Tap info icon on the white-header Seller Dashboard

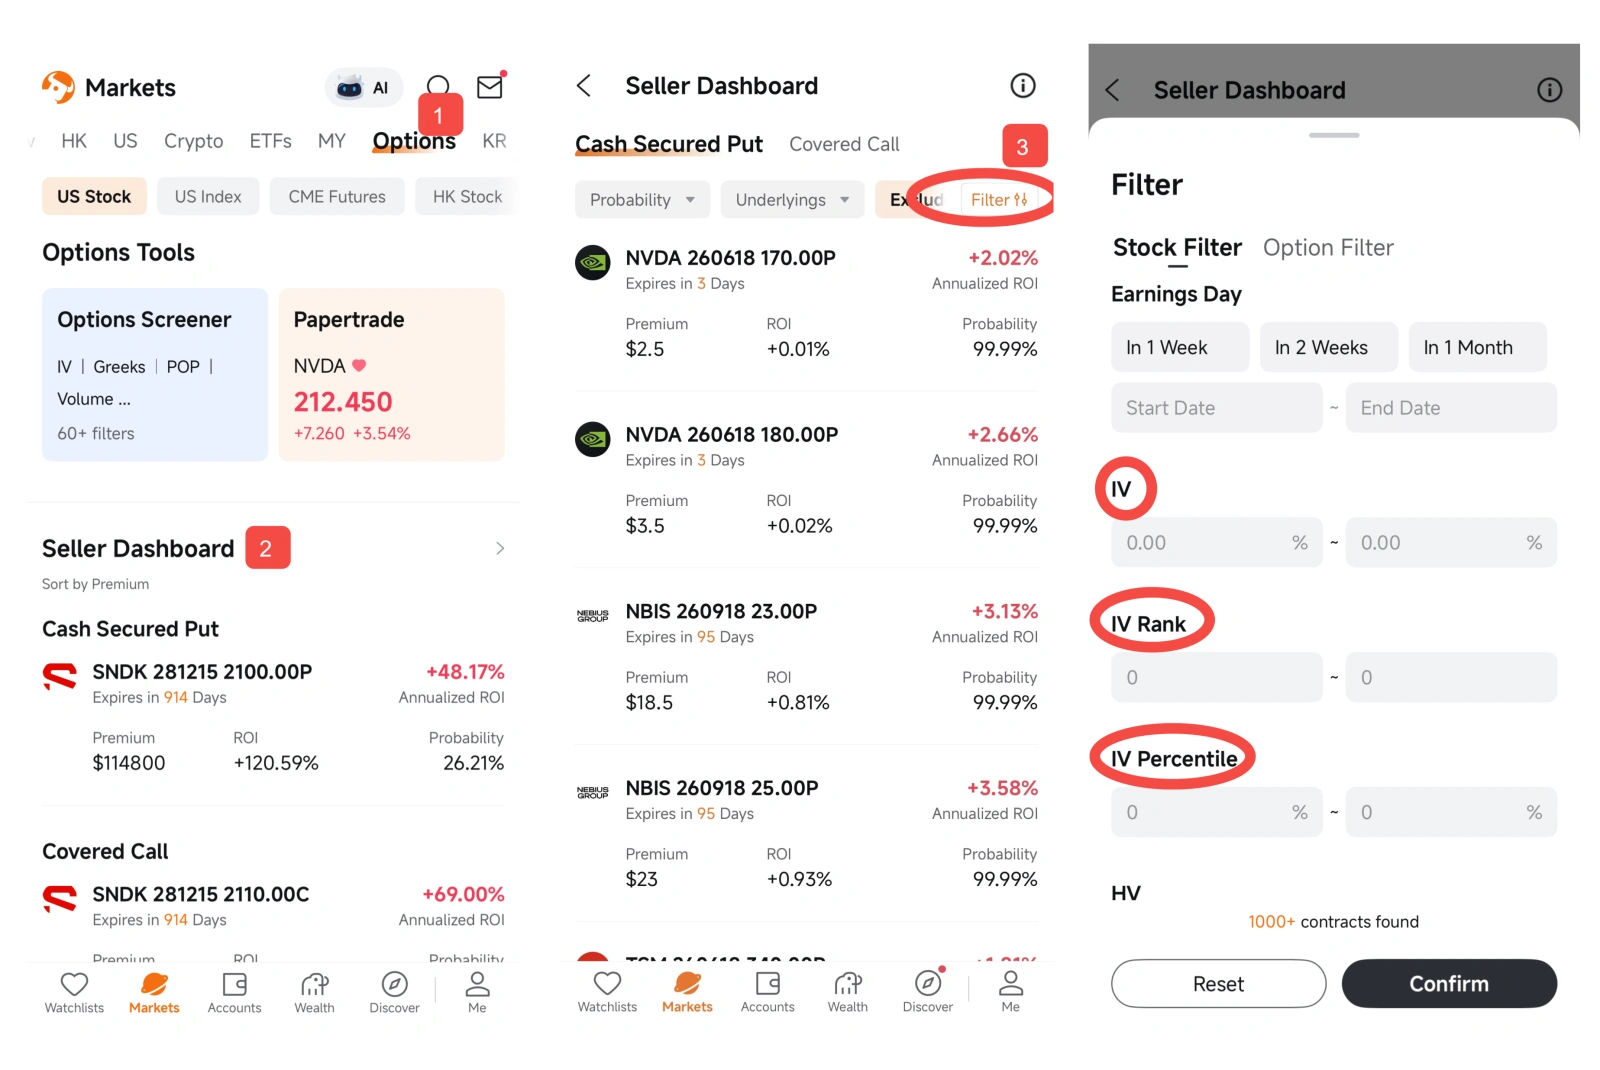click(1022, 86)
